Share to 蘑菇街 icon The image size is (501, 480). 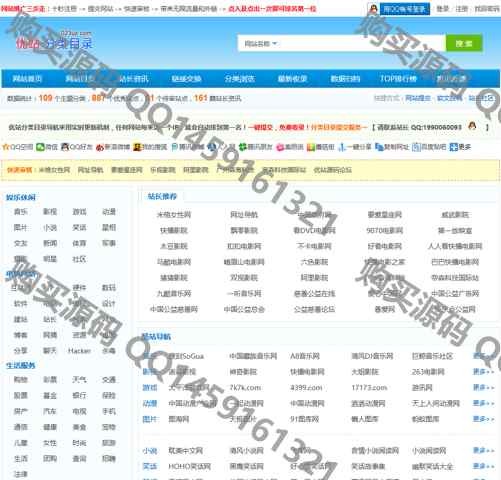(311, 147)
